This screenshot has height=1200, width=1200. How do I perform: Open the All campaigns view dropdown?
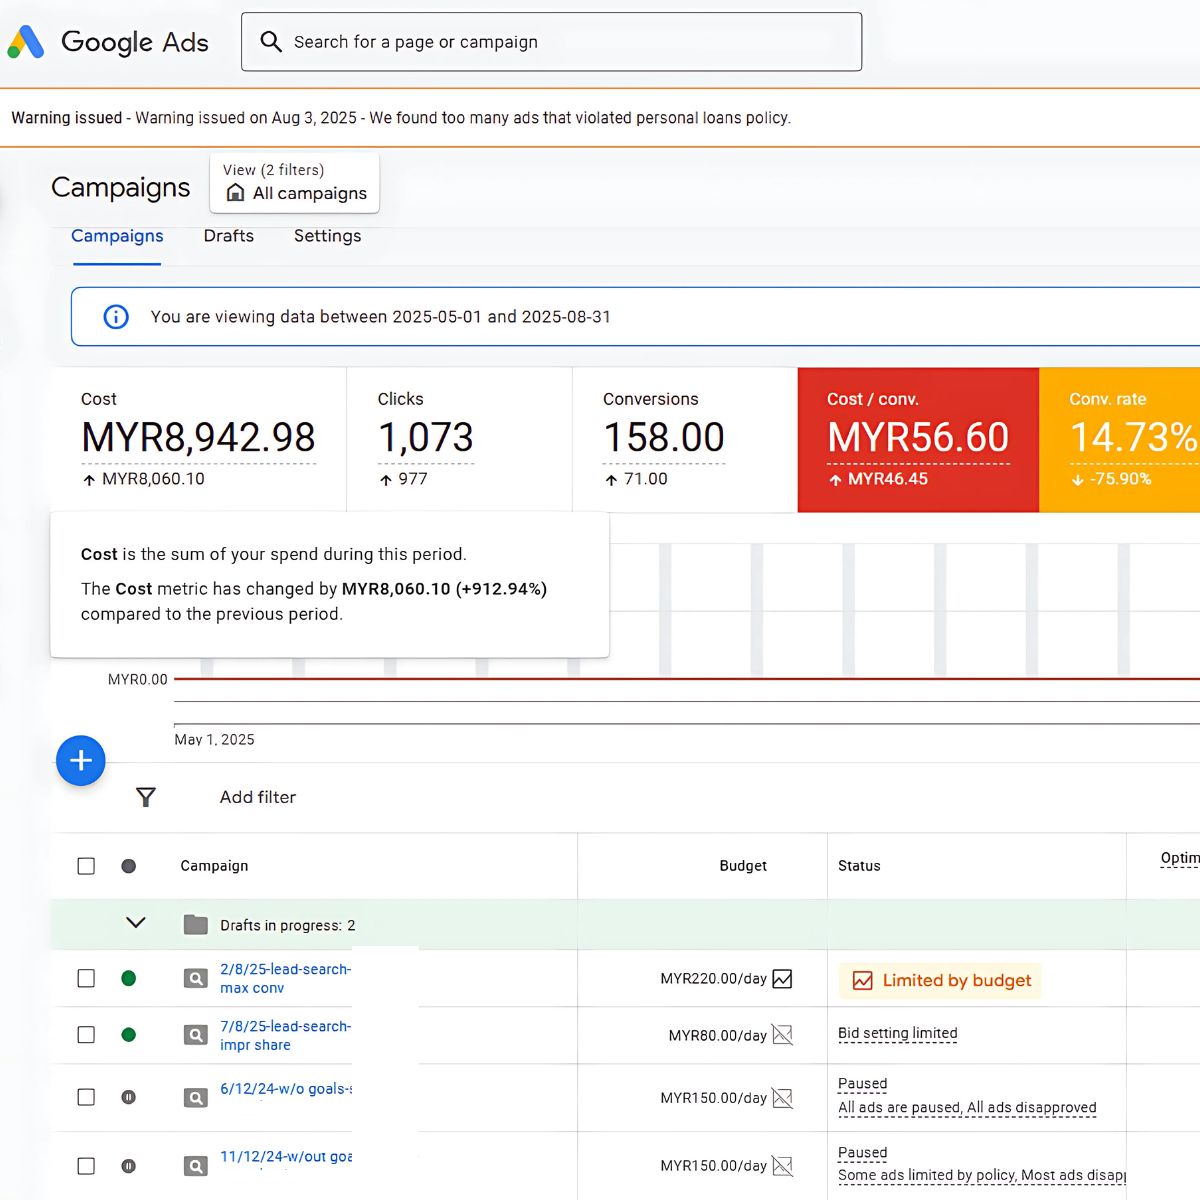[295, 183]
